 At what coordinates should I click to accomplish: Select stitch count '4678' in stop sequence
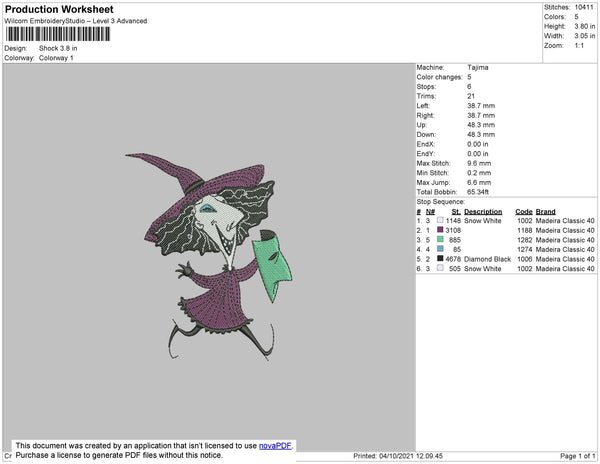(453, 259)
